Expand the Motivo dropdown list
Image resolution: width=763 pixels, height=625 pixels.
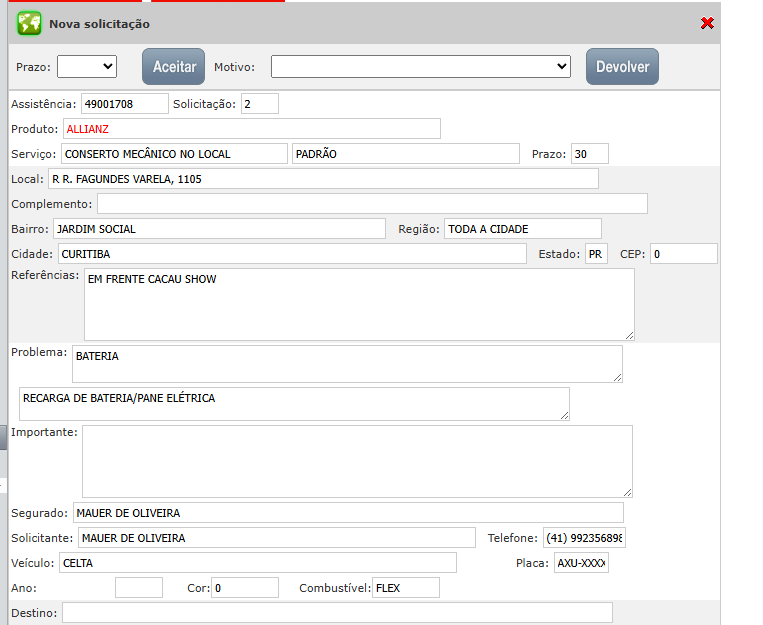(x=421, y=67)
